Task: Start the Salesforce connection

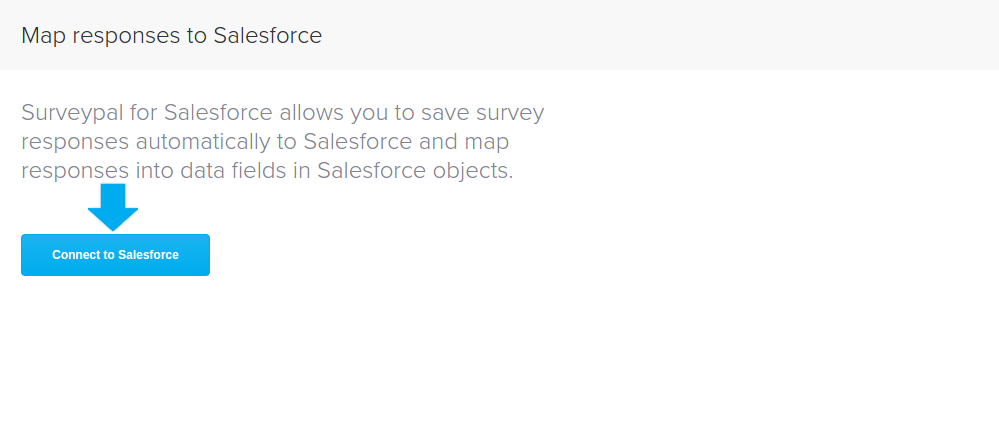Action: (115, 255)
